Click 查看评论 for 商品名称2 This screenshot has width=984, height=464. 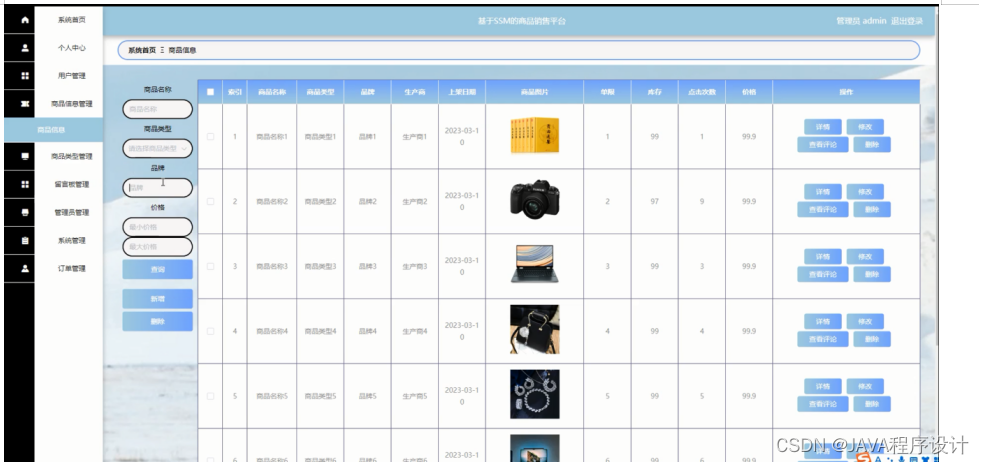[823, 210]
